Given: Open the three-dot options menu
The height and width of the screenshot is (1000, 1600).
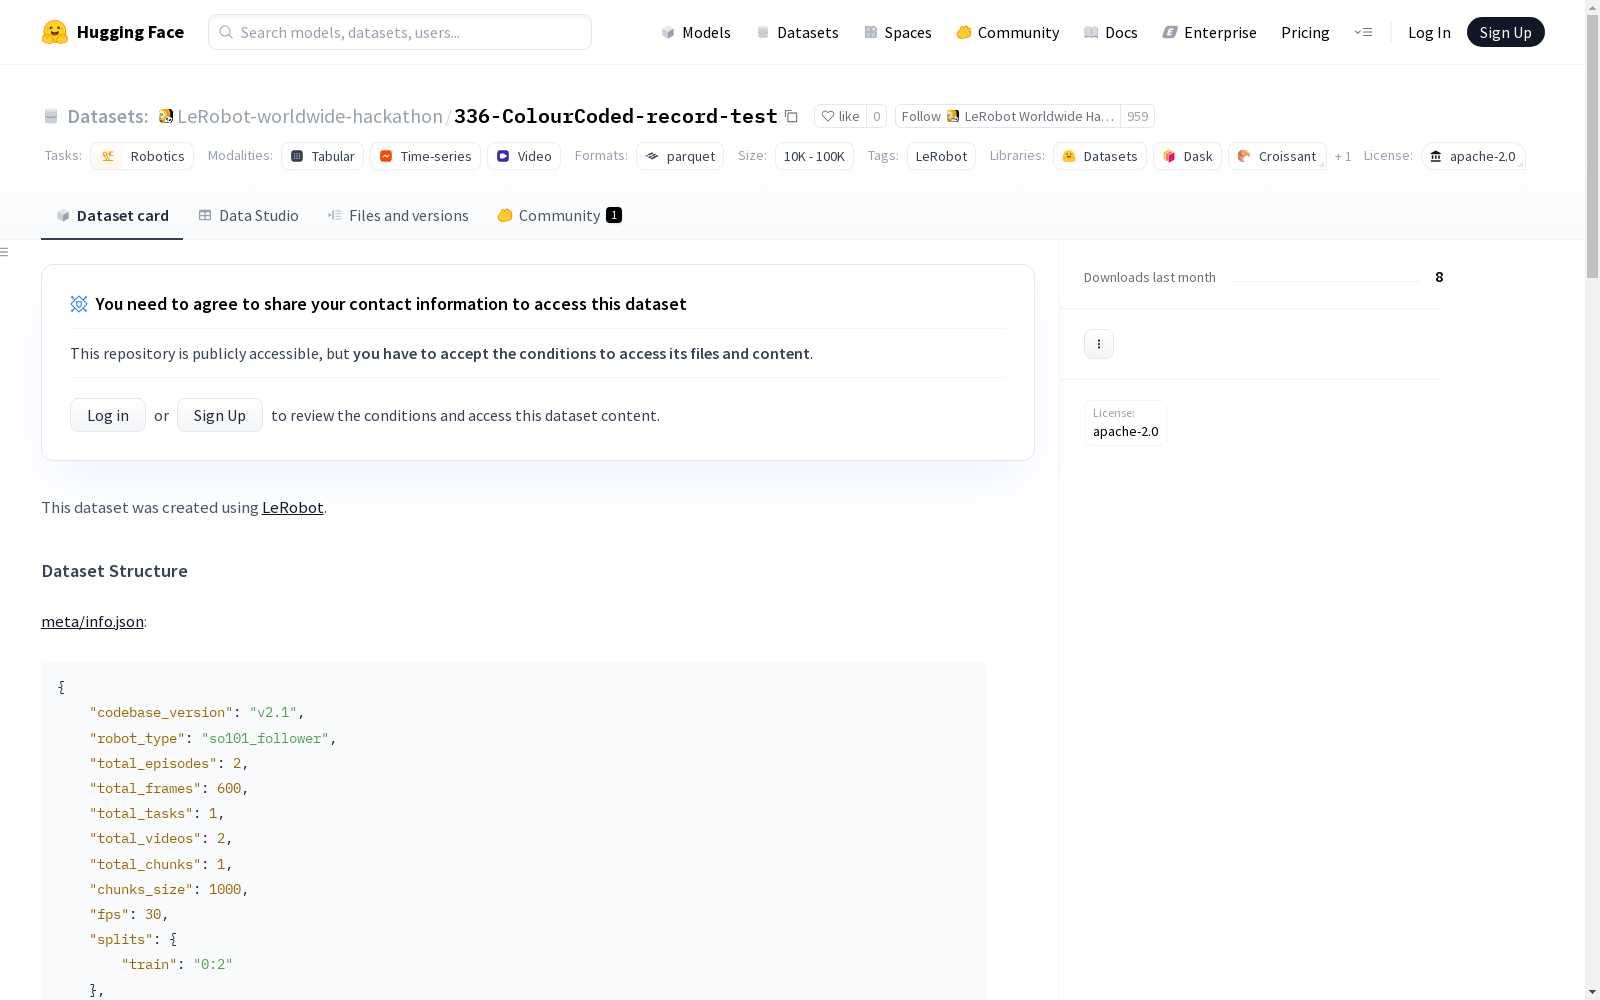Looking at the screenshot, I should (x=1099, y=344).
